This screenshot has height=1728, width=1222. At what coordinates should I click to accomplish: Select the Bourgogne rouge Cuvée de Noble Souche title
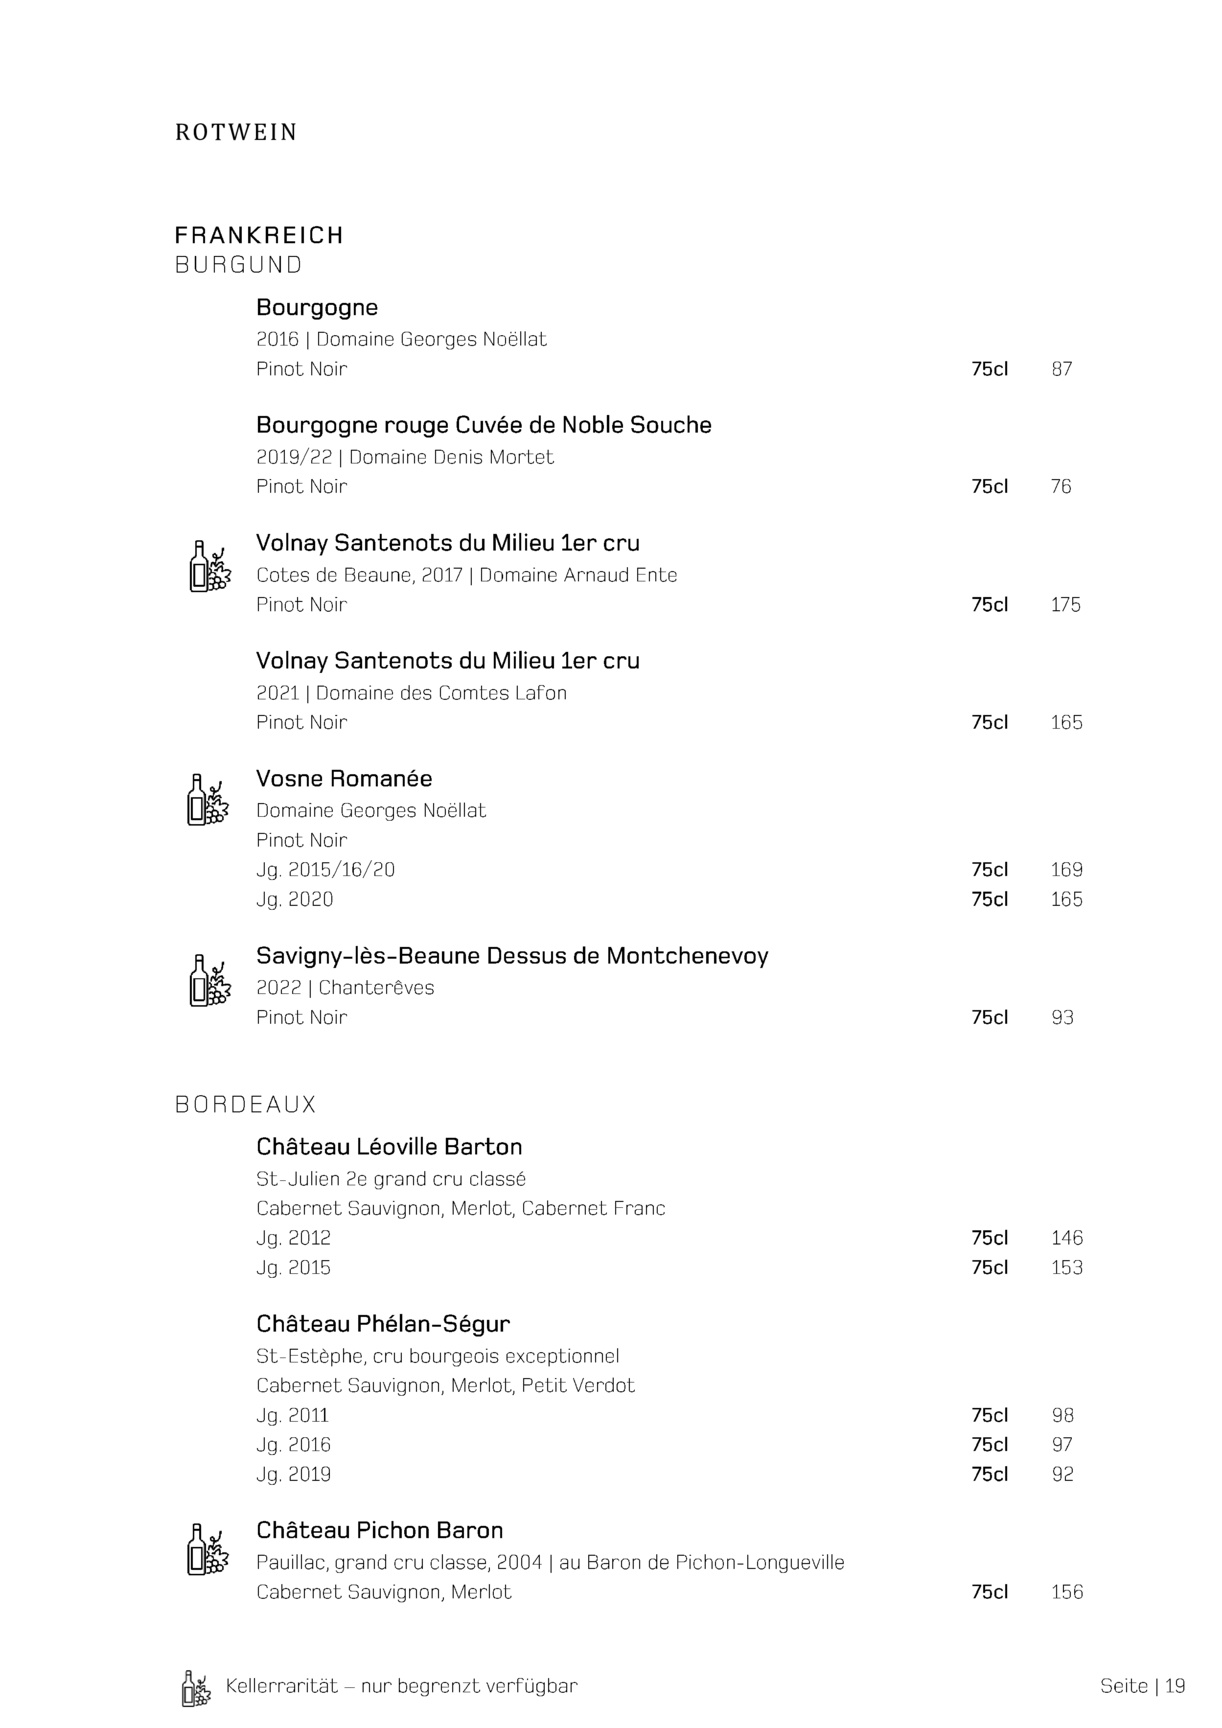[x=483, y=425]
